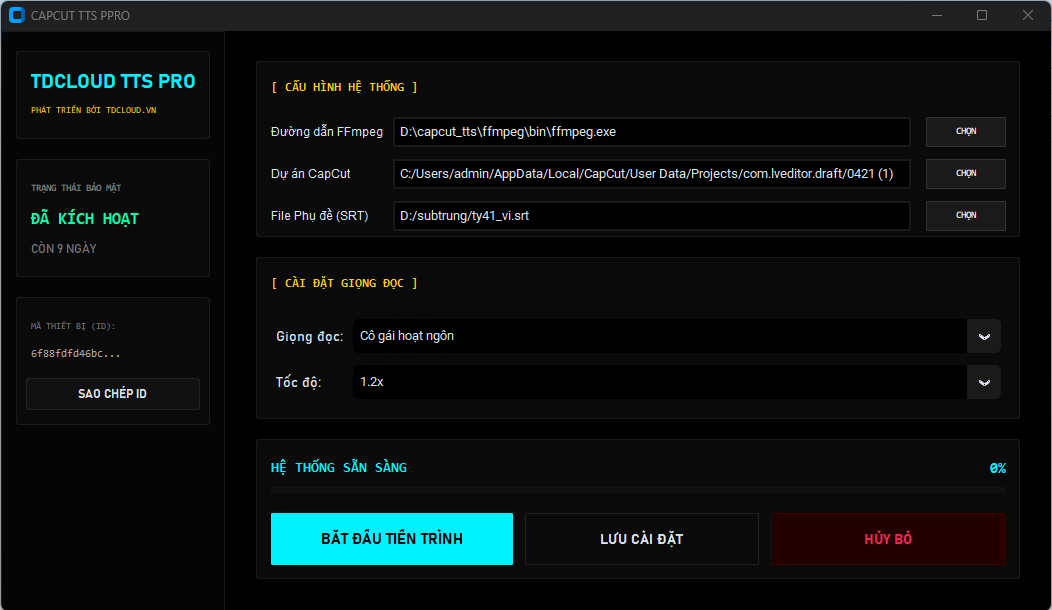
Task: Start process with BẮT ĐẦU TIẾN TRÌNH
Action: pos(392,539)
